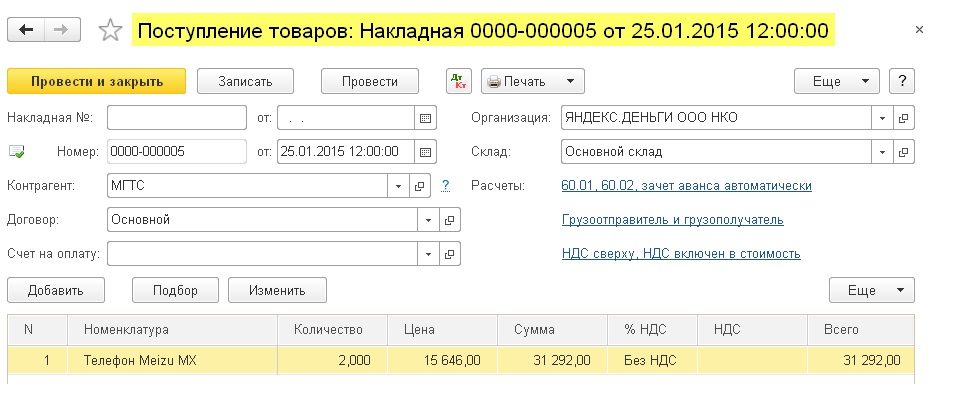The width and height of the screenshot is (962, 398).
Task: Close the document with the X
Action: coord(919,29)
